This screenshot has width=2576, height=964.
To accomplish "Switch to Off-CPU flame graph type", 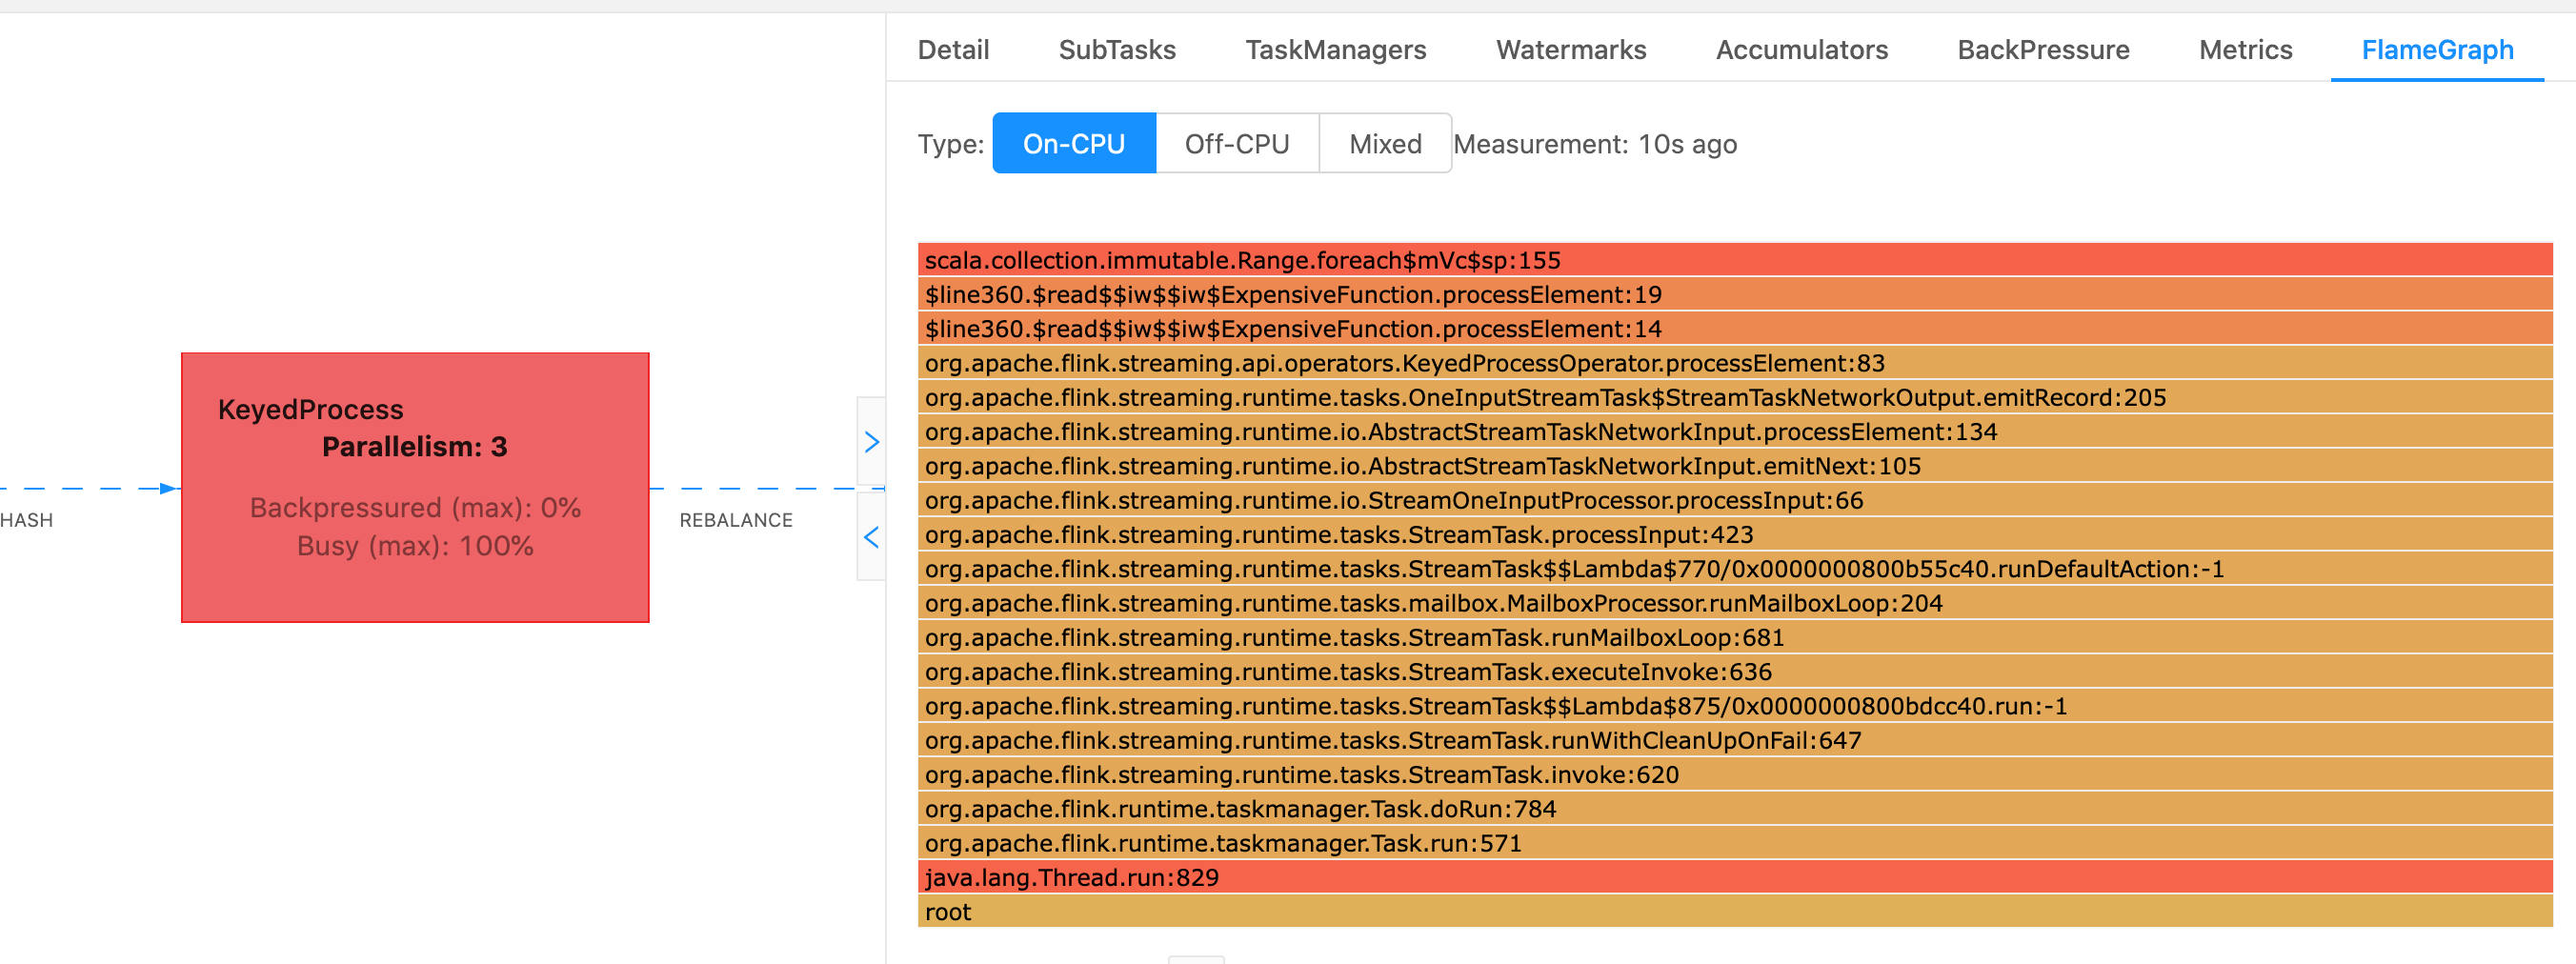I will (x=1236, y=144).
